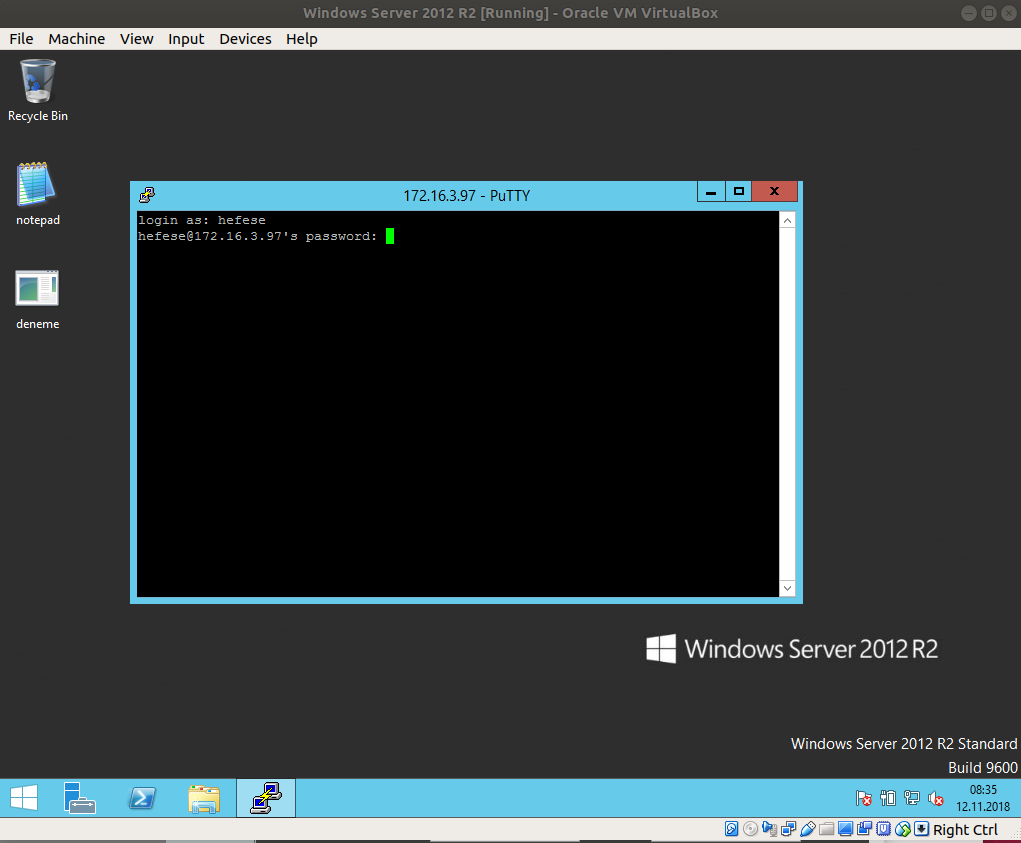
Task: Open the Windows Start button
Action: 24,797
